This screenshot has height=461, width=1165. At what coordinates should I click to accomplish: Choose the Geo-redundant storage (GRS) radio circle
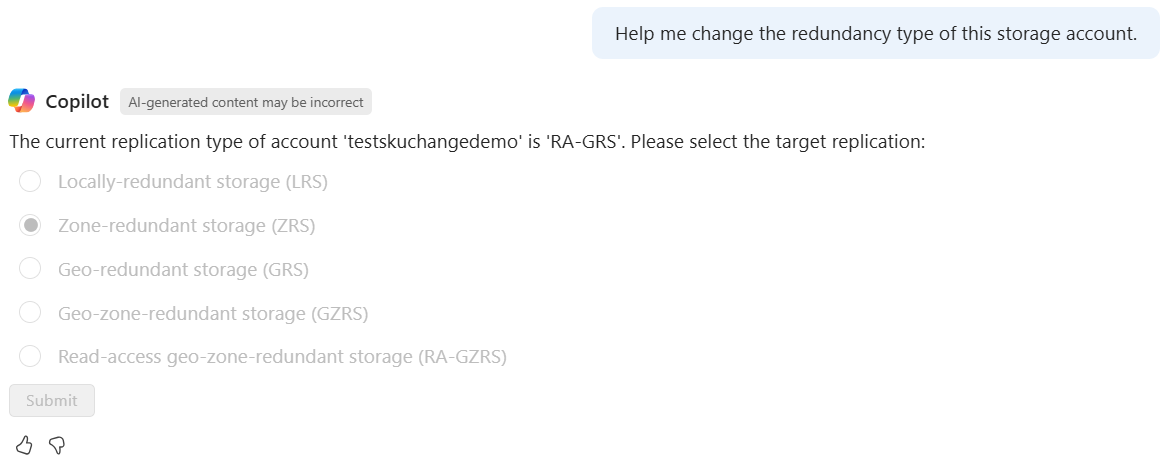pos(30,269)
